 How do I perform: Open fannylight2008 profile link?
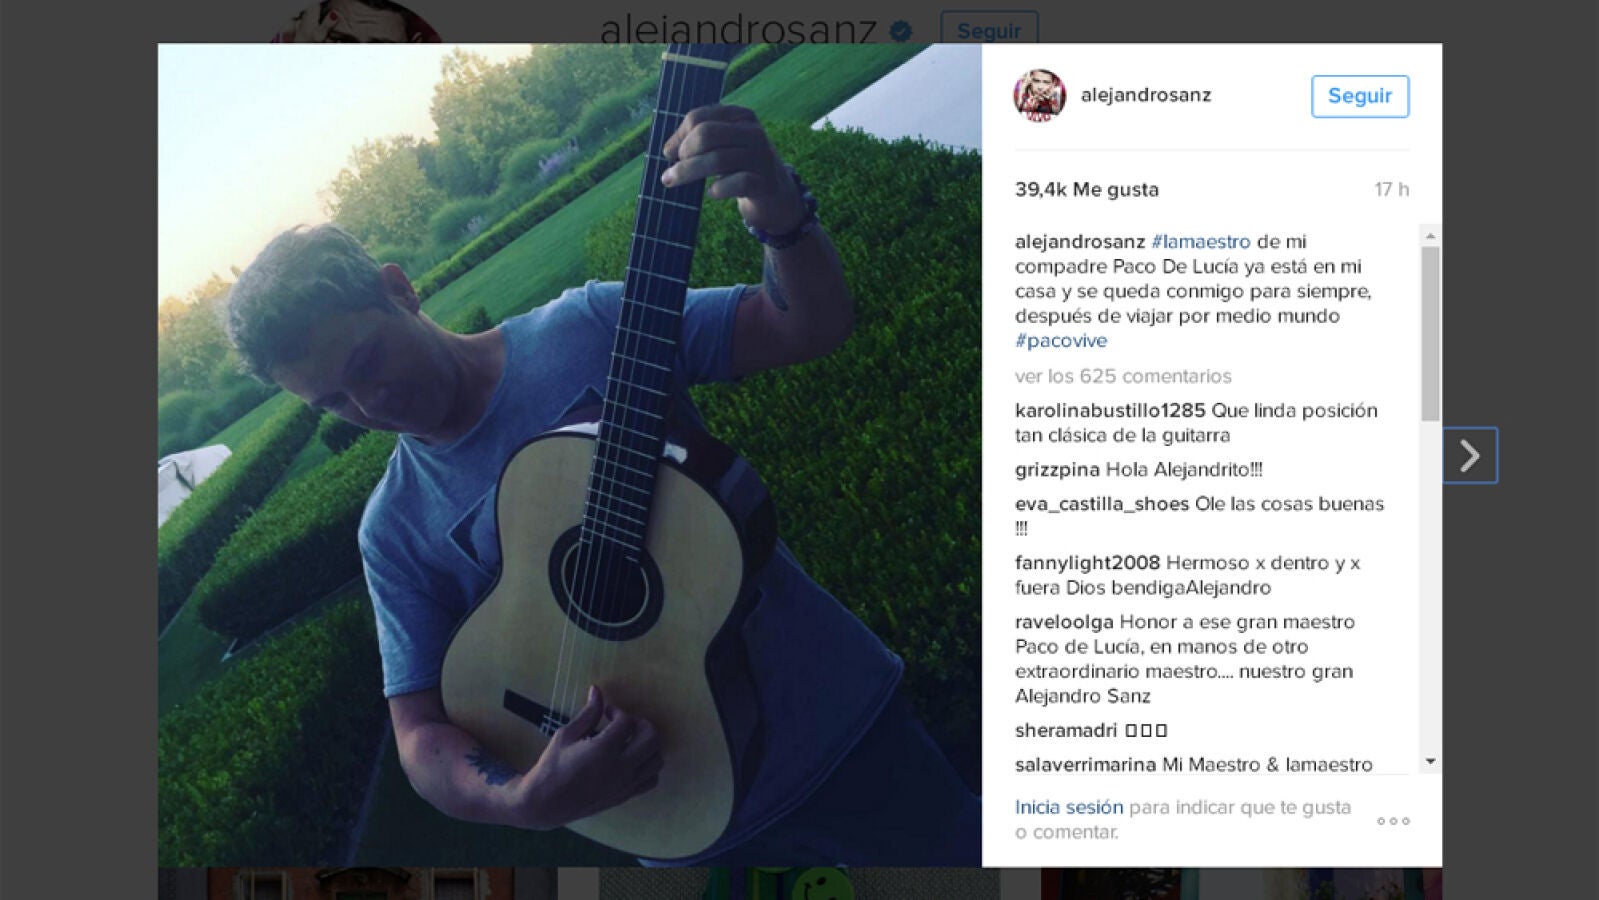(x=1088, y=563)
